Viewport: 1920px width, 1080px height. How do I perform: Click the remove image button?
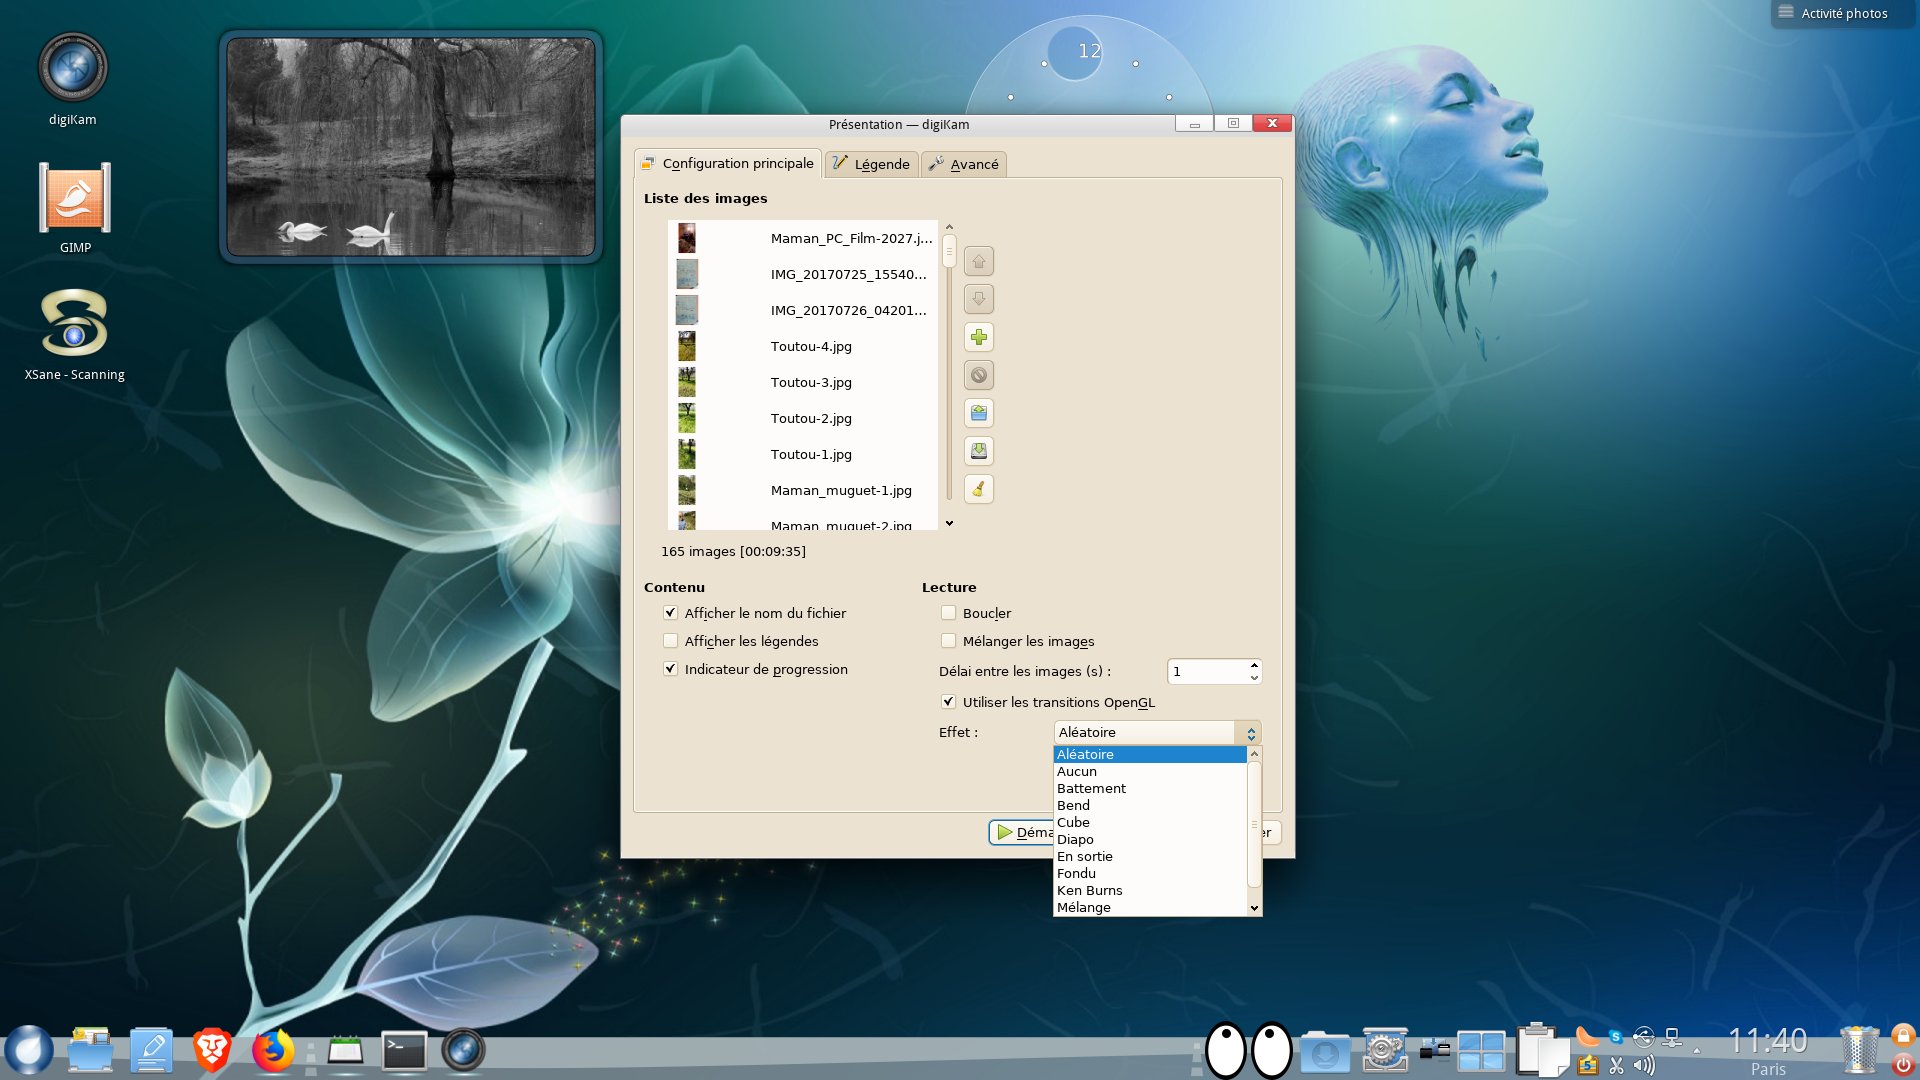(x=978, y=375)
